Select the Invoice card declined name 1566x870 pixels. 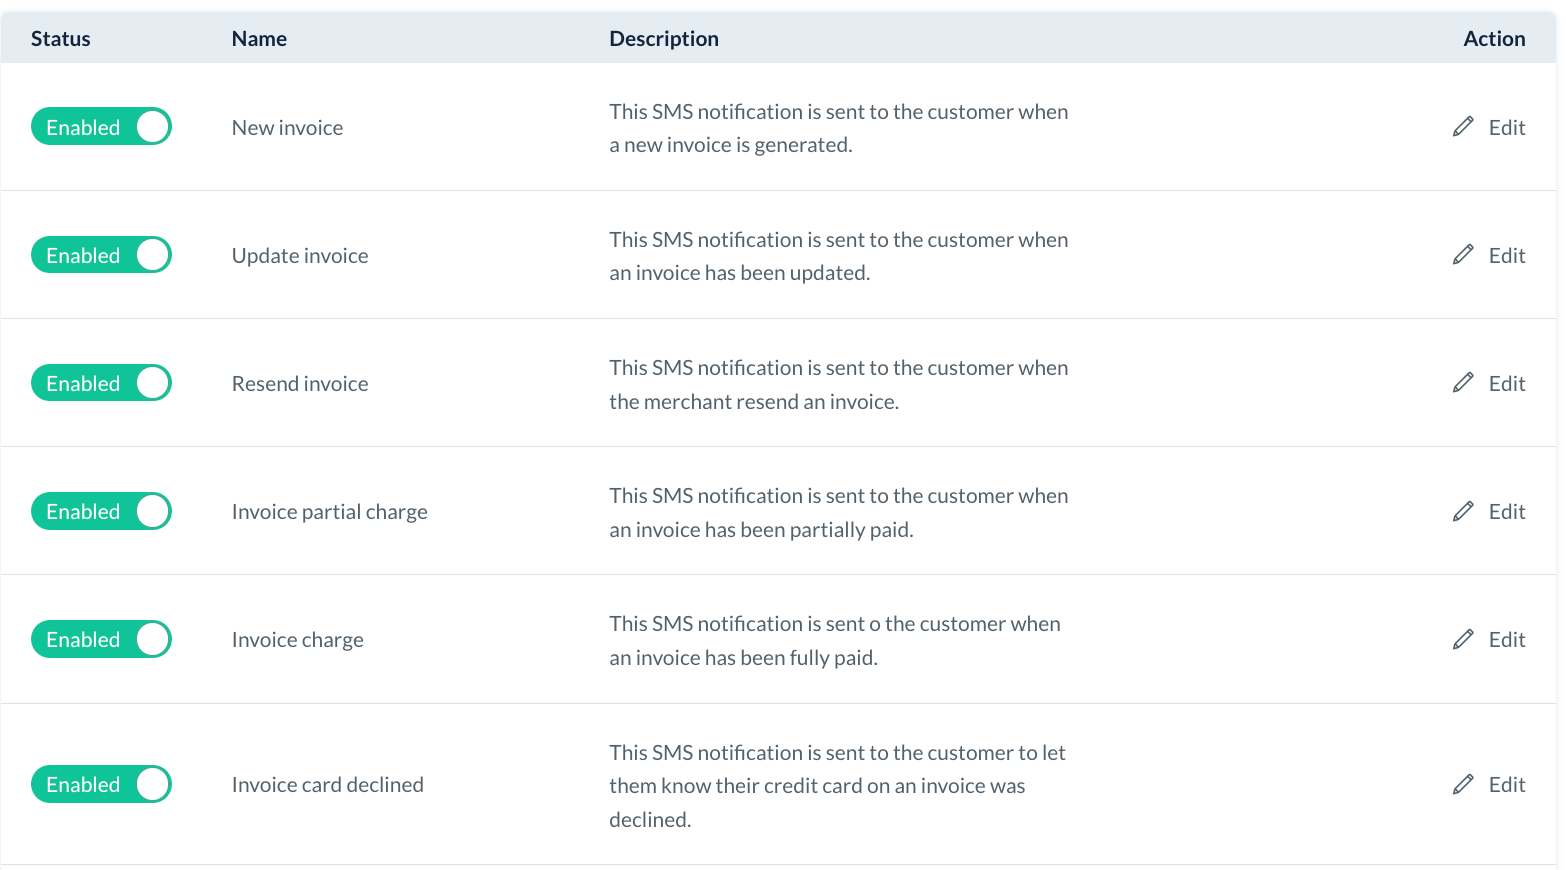(327, 785)
